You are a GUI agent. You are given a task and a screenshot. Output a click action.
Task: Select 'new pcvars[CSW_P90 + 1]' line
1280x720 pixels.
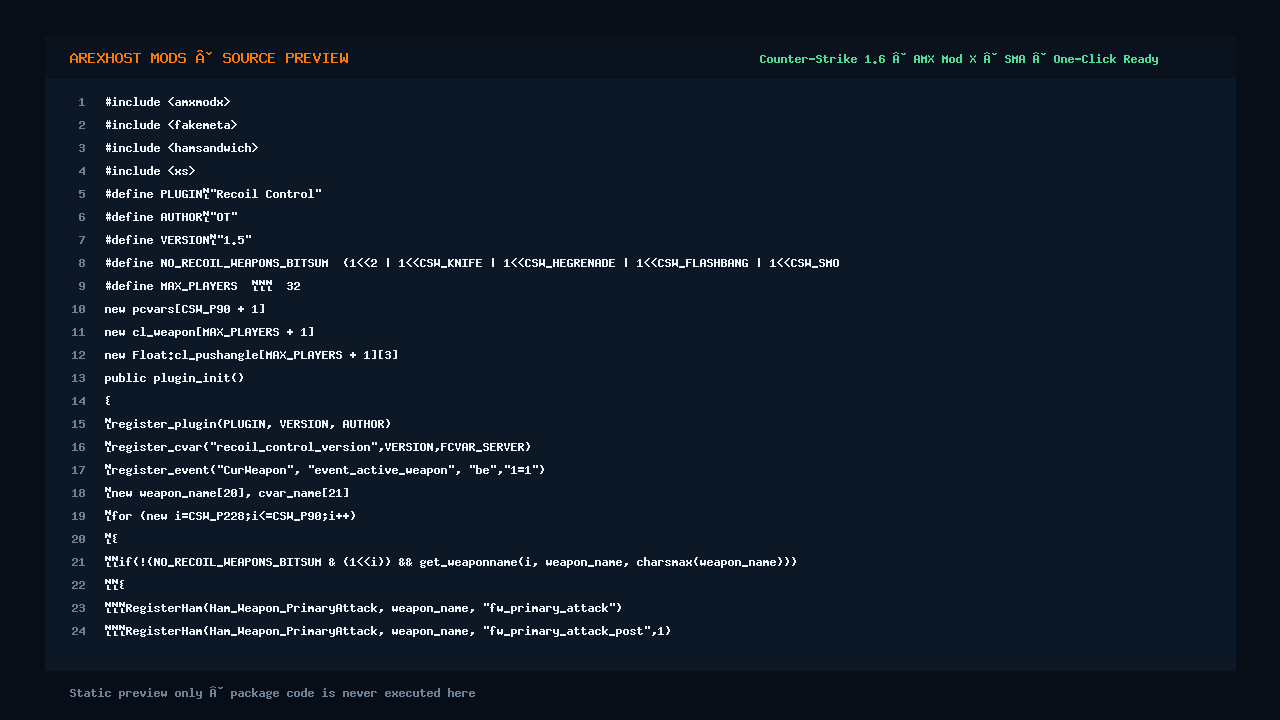coord(185,309)
